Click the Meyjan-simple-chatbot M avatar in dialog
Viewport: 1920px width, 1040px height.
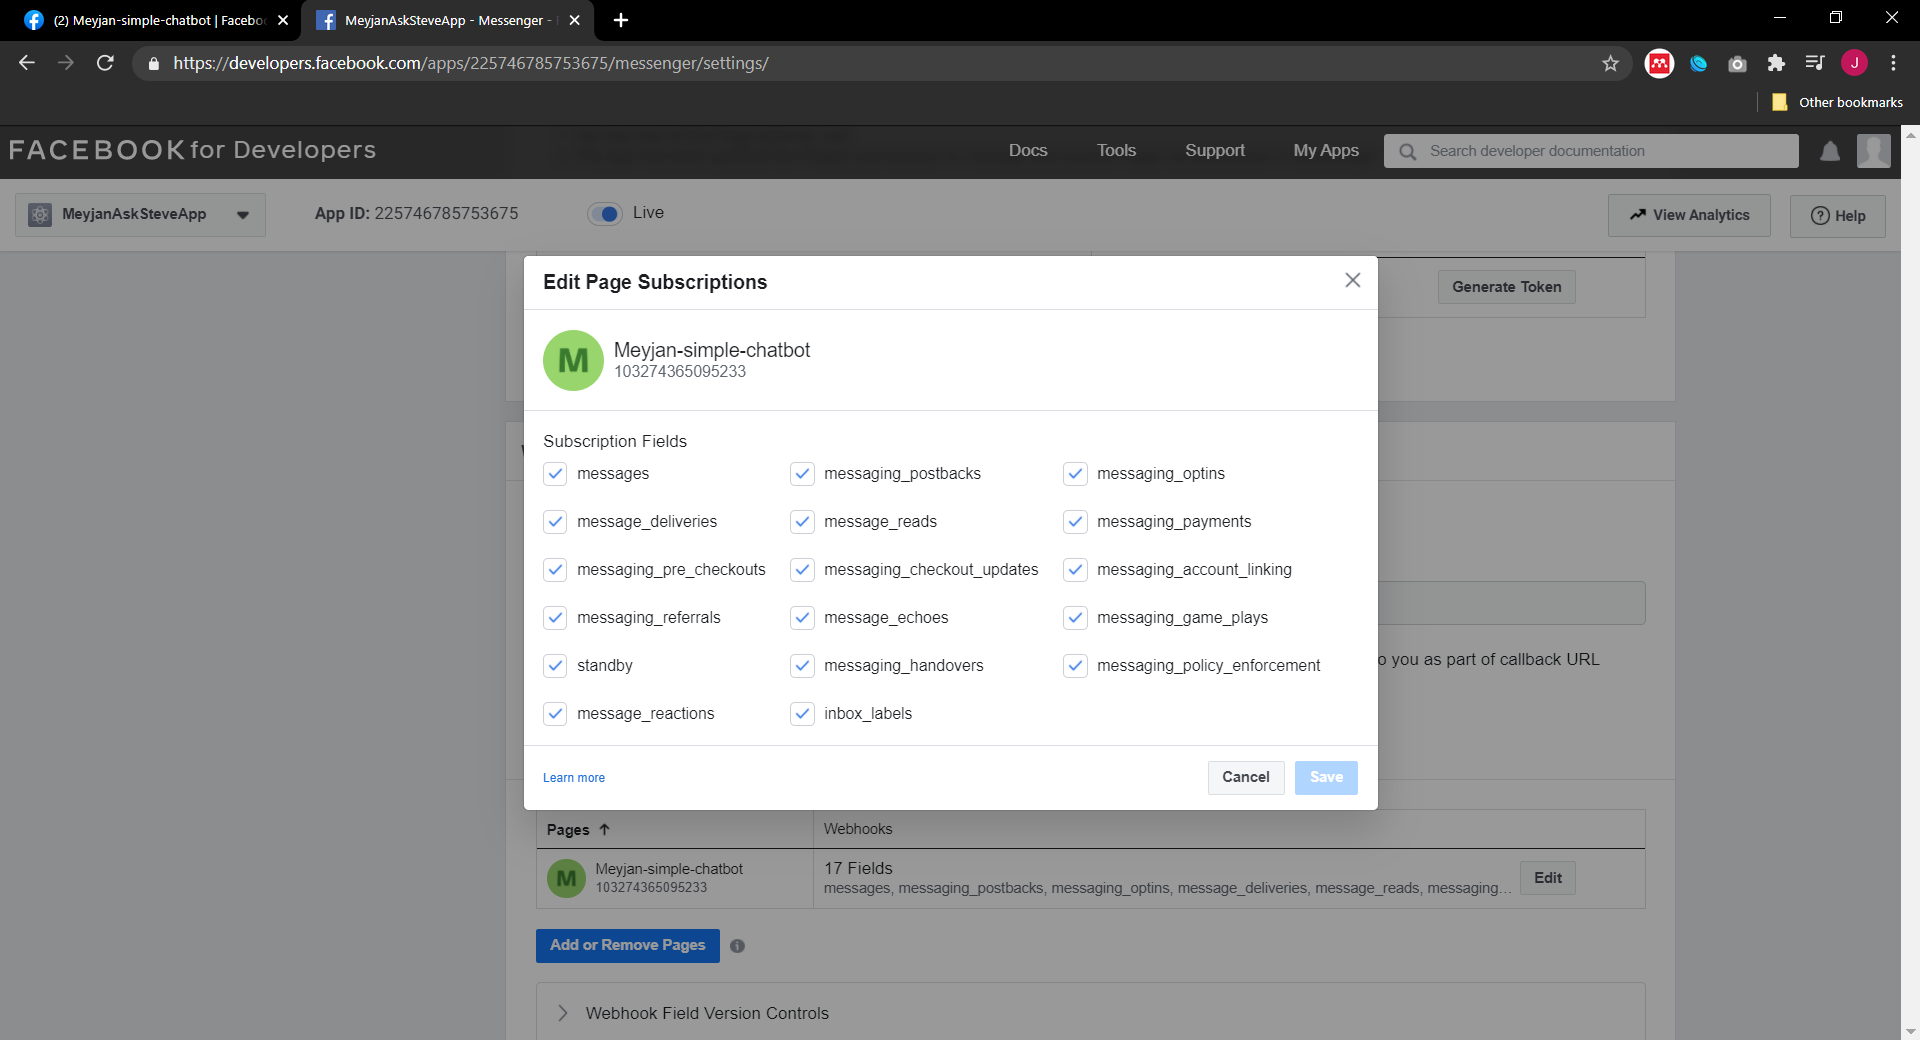[573, 360]
